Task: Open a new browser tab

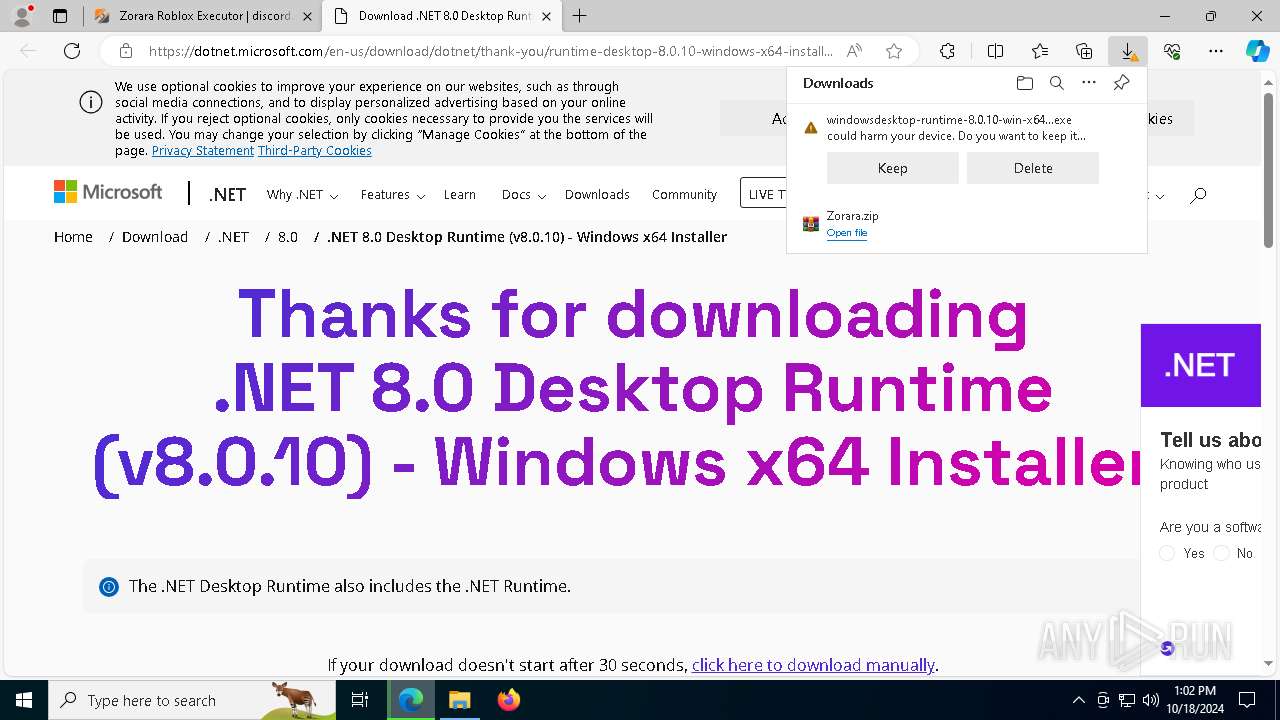Action: (580, 16)
